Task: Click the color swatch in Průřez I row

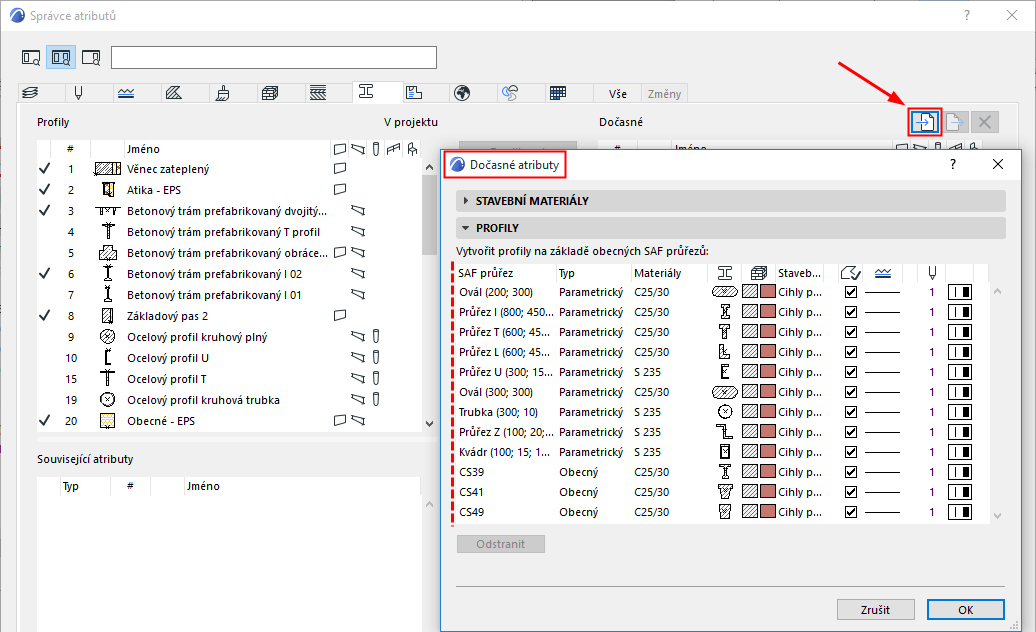Action: click(768, 312)
